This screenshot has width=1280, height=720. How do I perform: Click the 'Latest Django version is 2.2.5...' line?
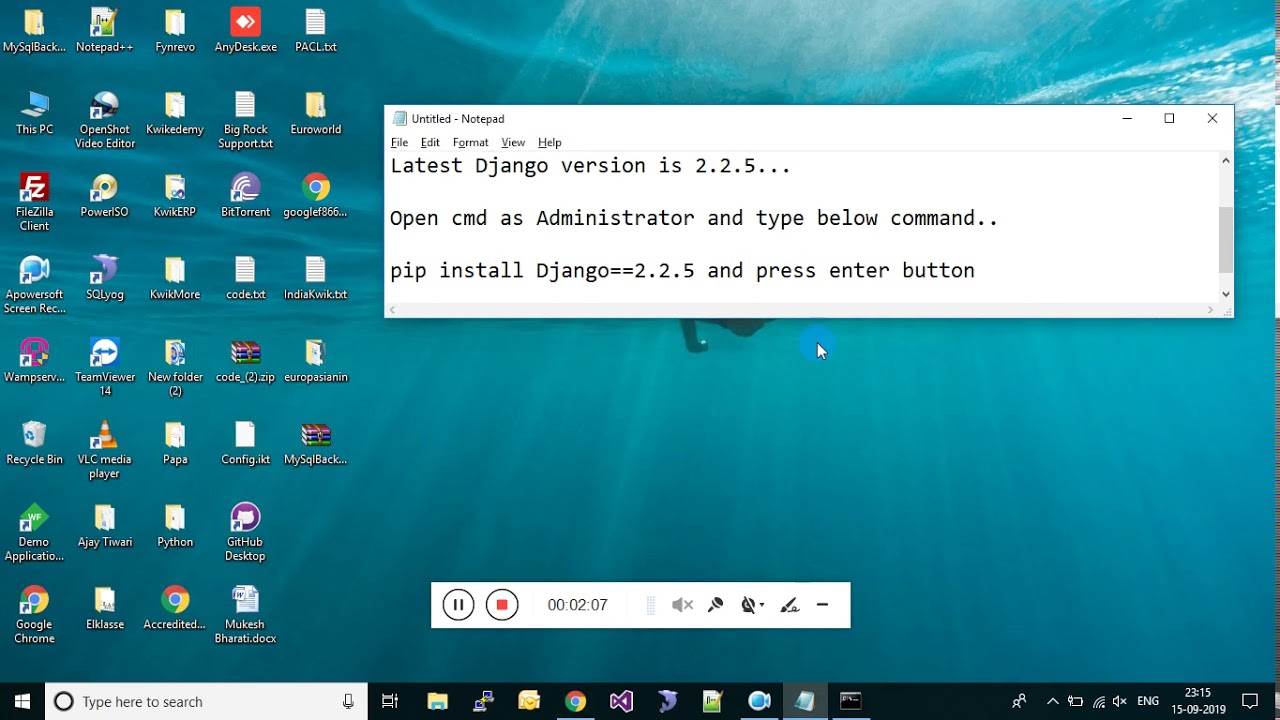590,166
